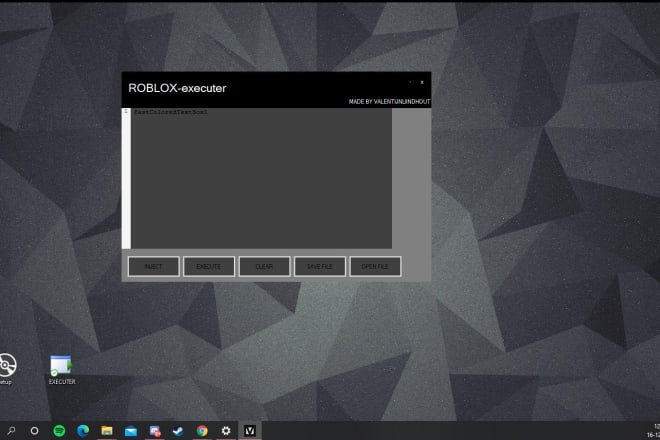Minimize the ROBLOX-executer window
The image size is (660, 440).
(410, 82)
